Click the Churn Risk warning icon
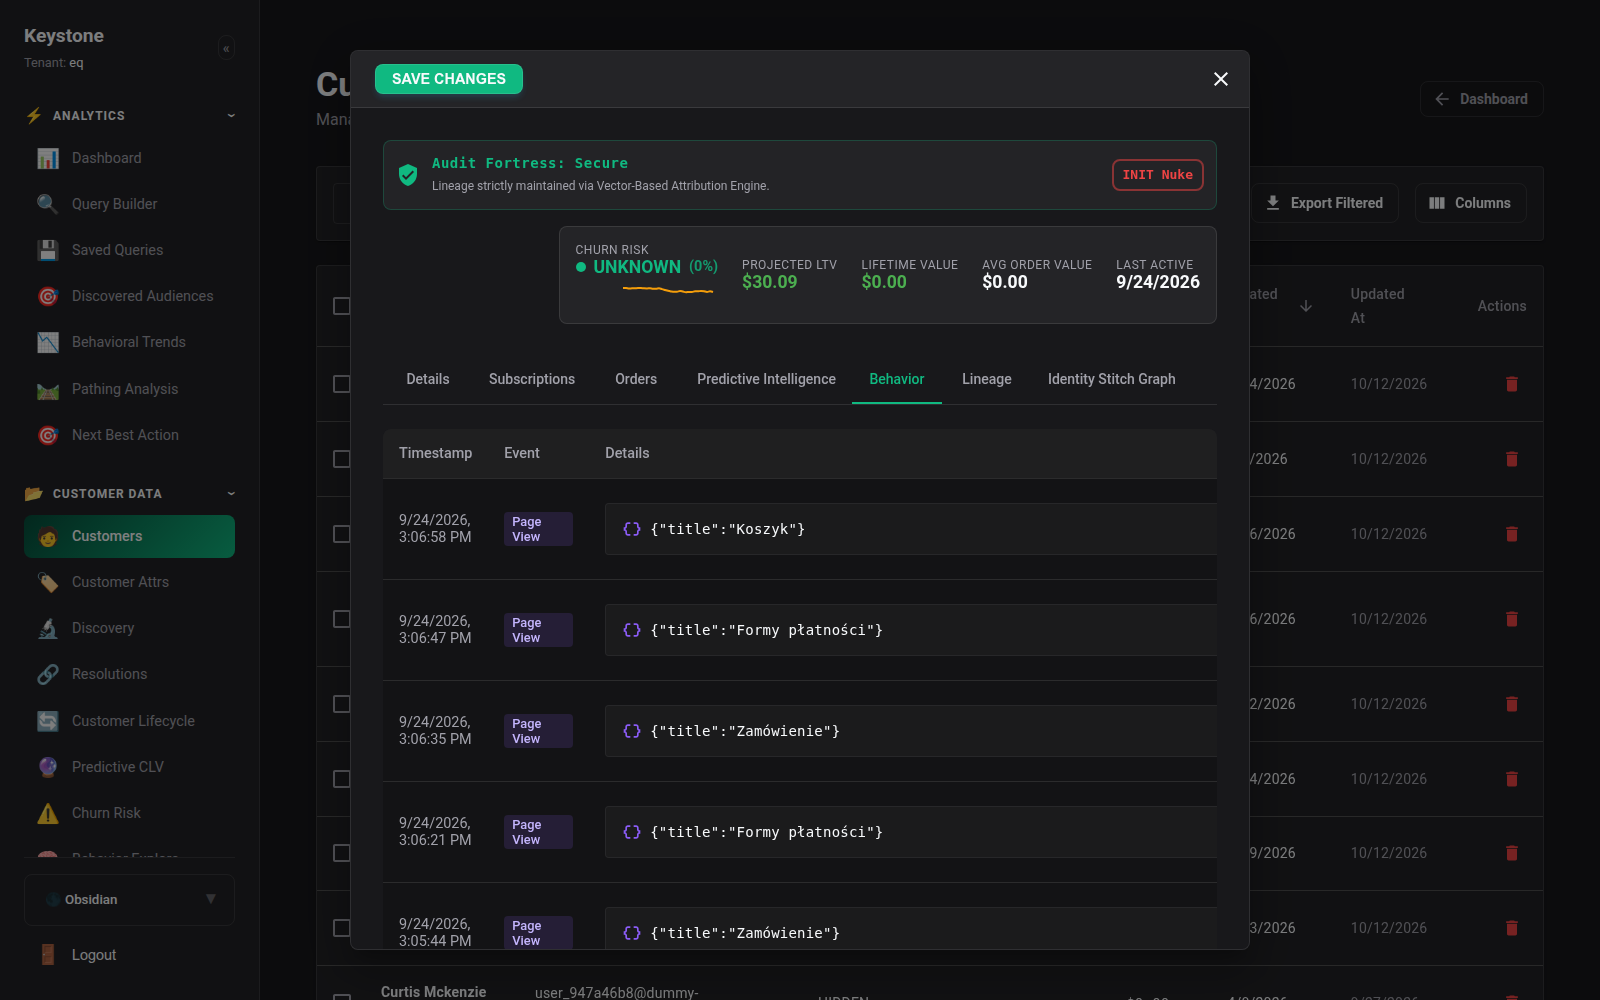This screenshot has height=1000, width=1600. [48, 813]
